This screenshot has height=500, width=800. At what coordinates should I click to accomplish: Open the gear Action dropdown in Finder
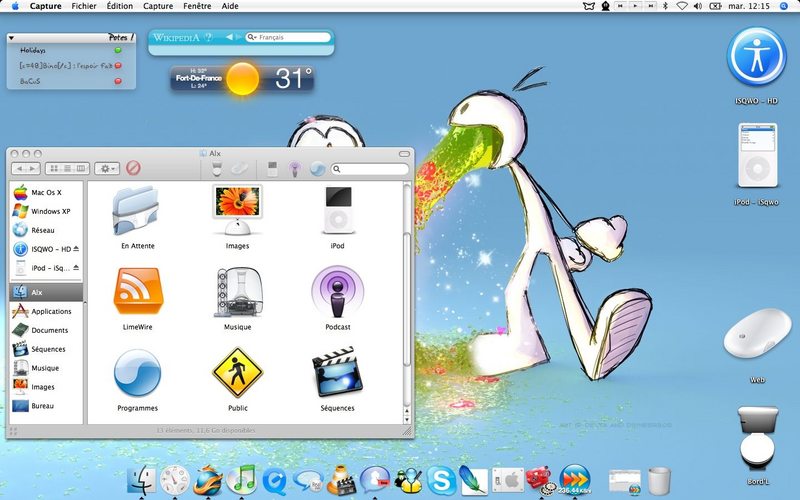click(x=107, y=168)
